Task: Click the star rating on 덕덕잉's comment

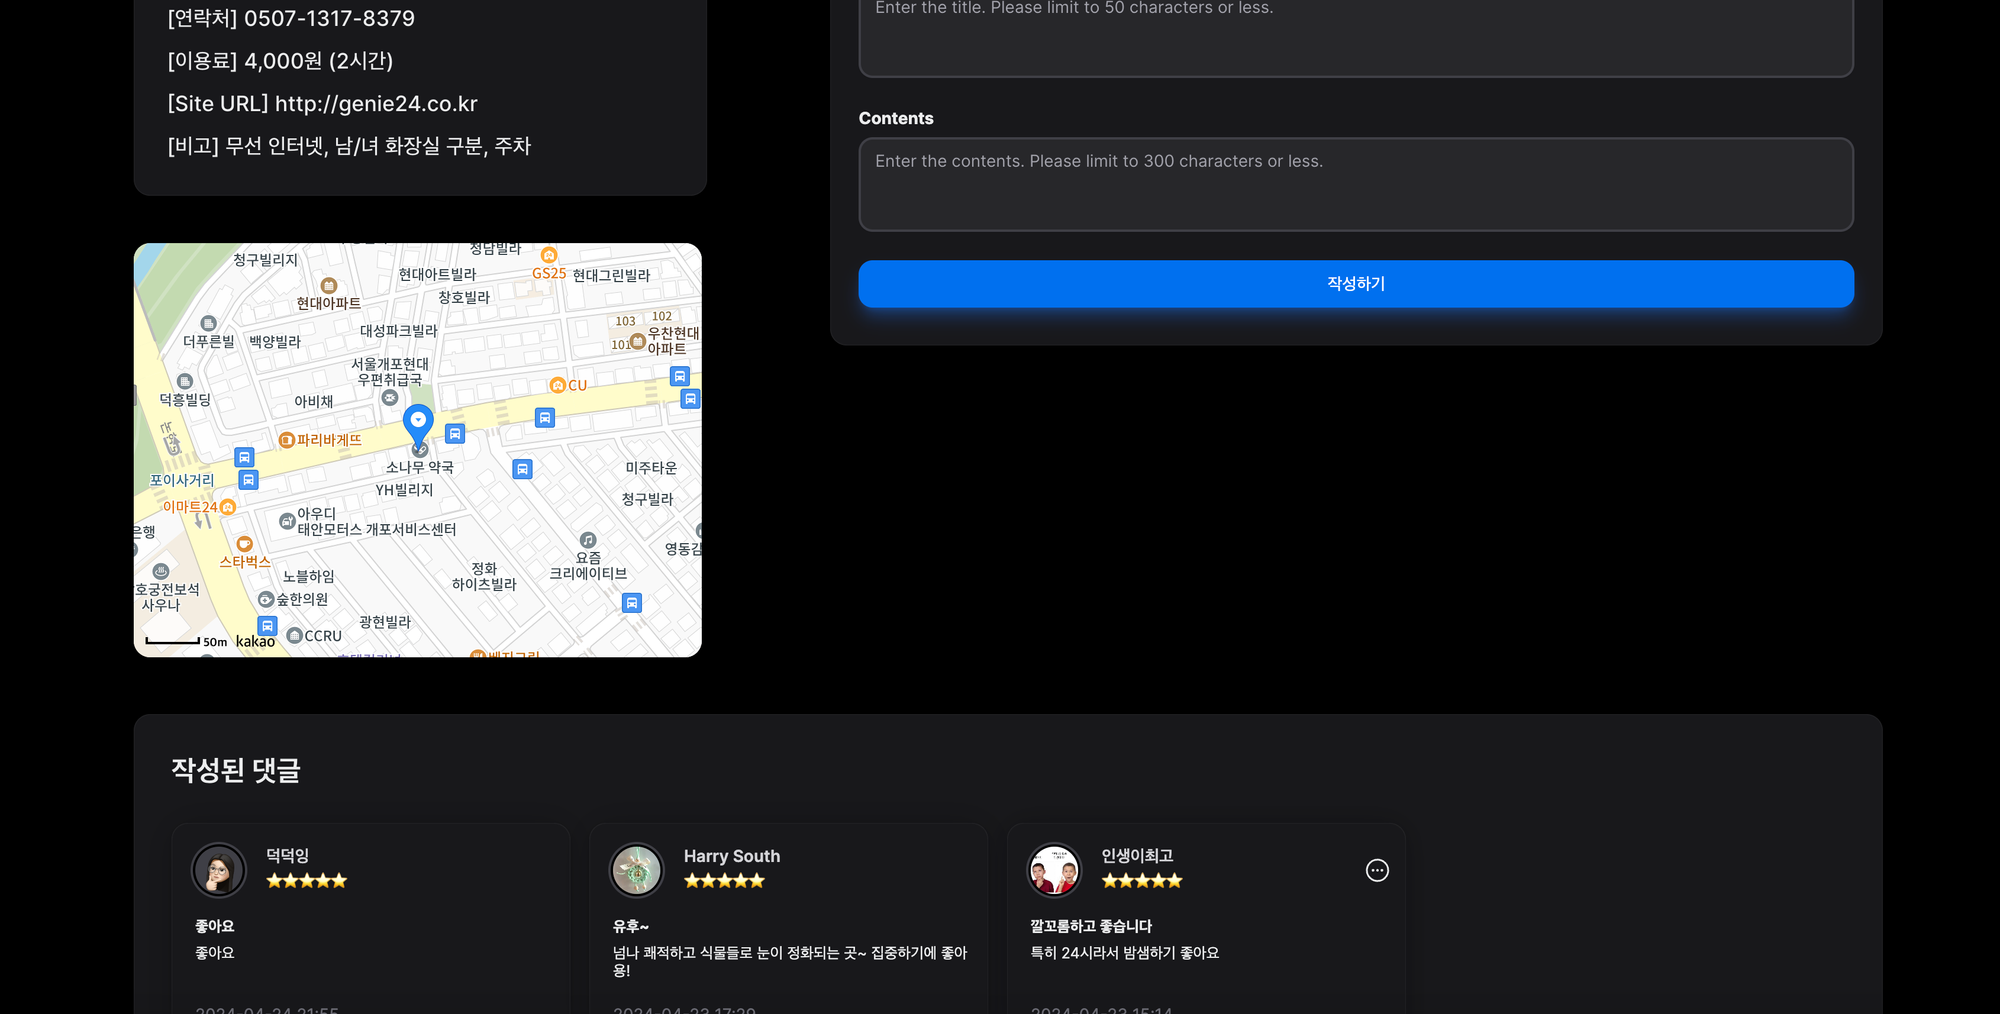Action: pyautogui.click(x=306, y=881)
